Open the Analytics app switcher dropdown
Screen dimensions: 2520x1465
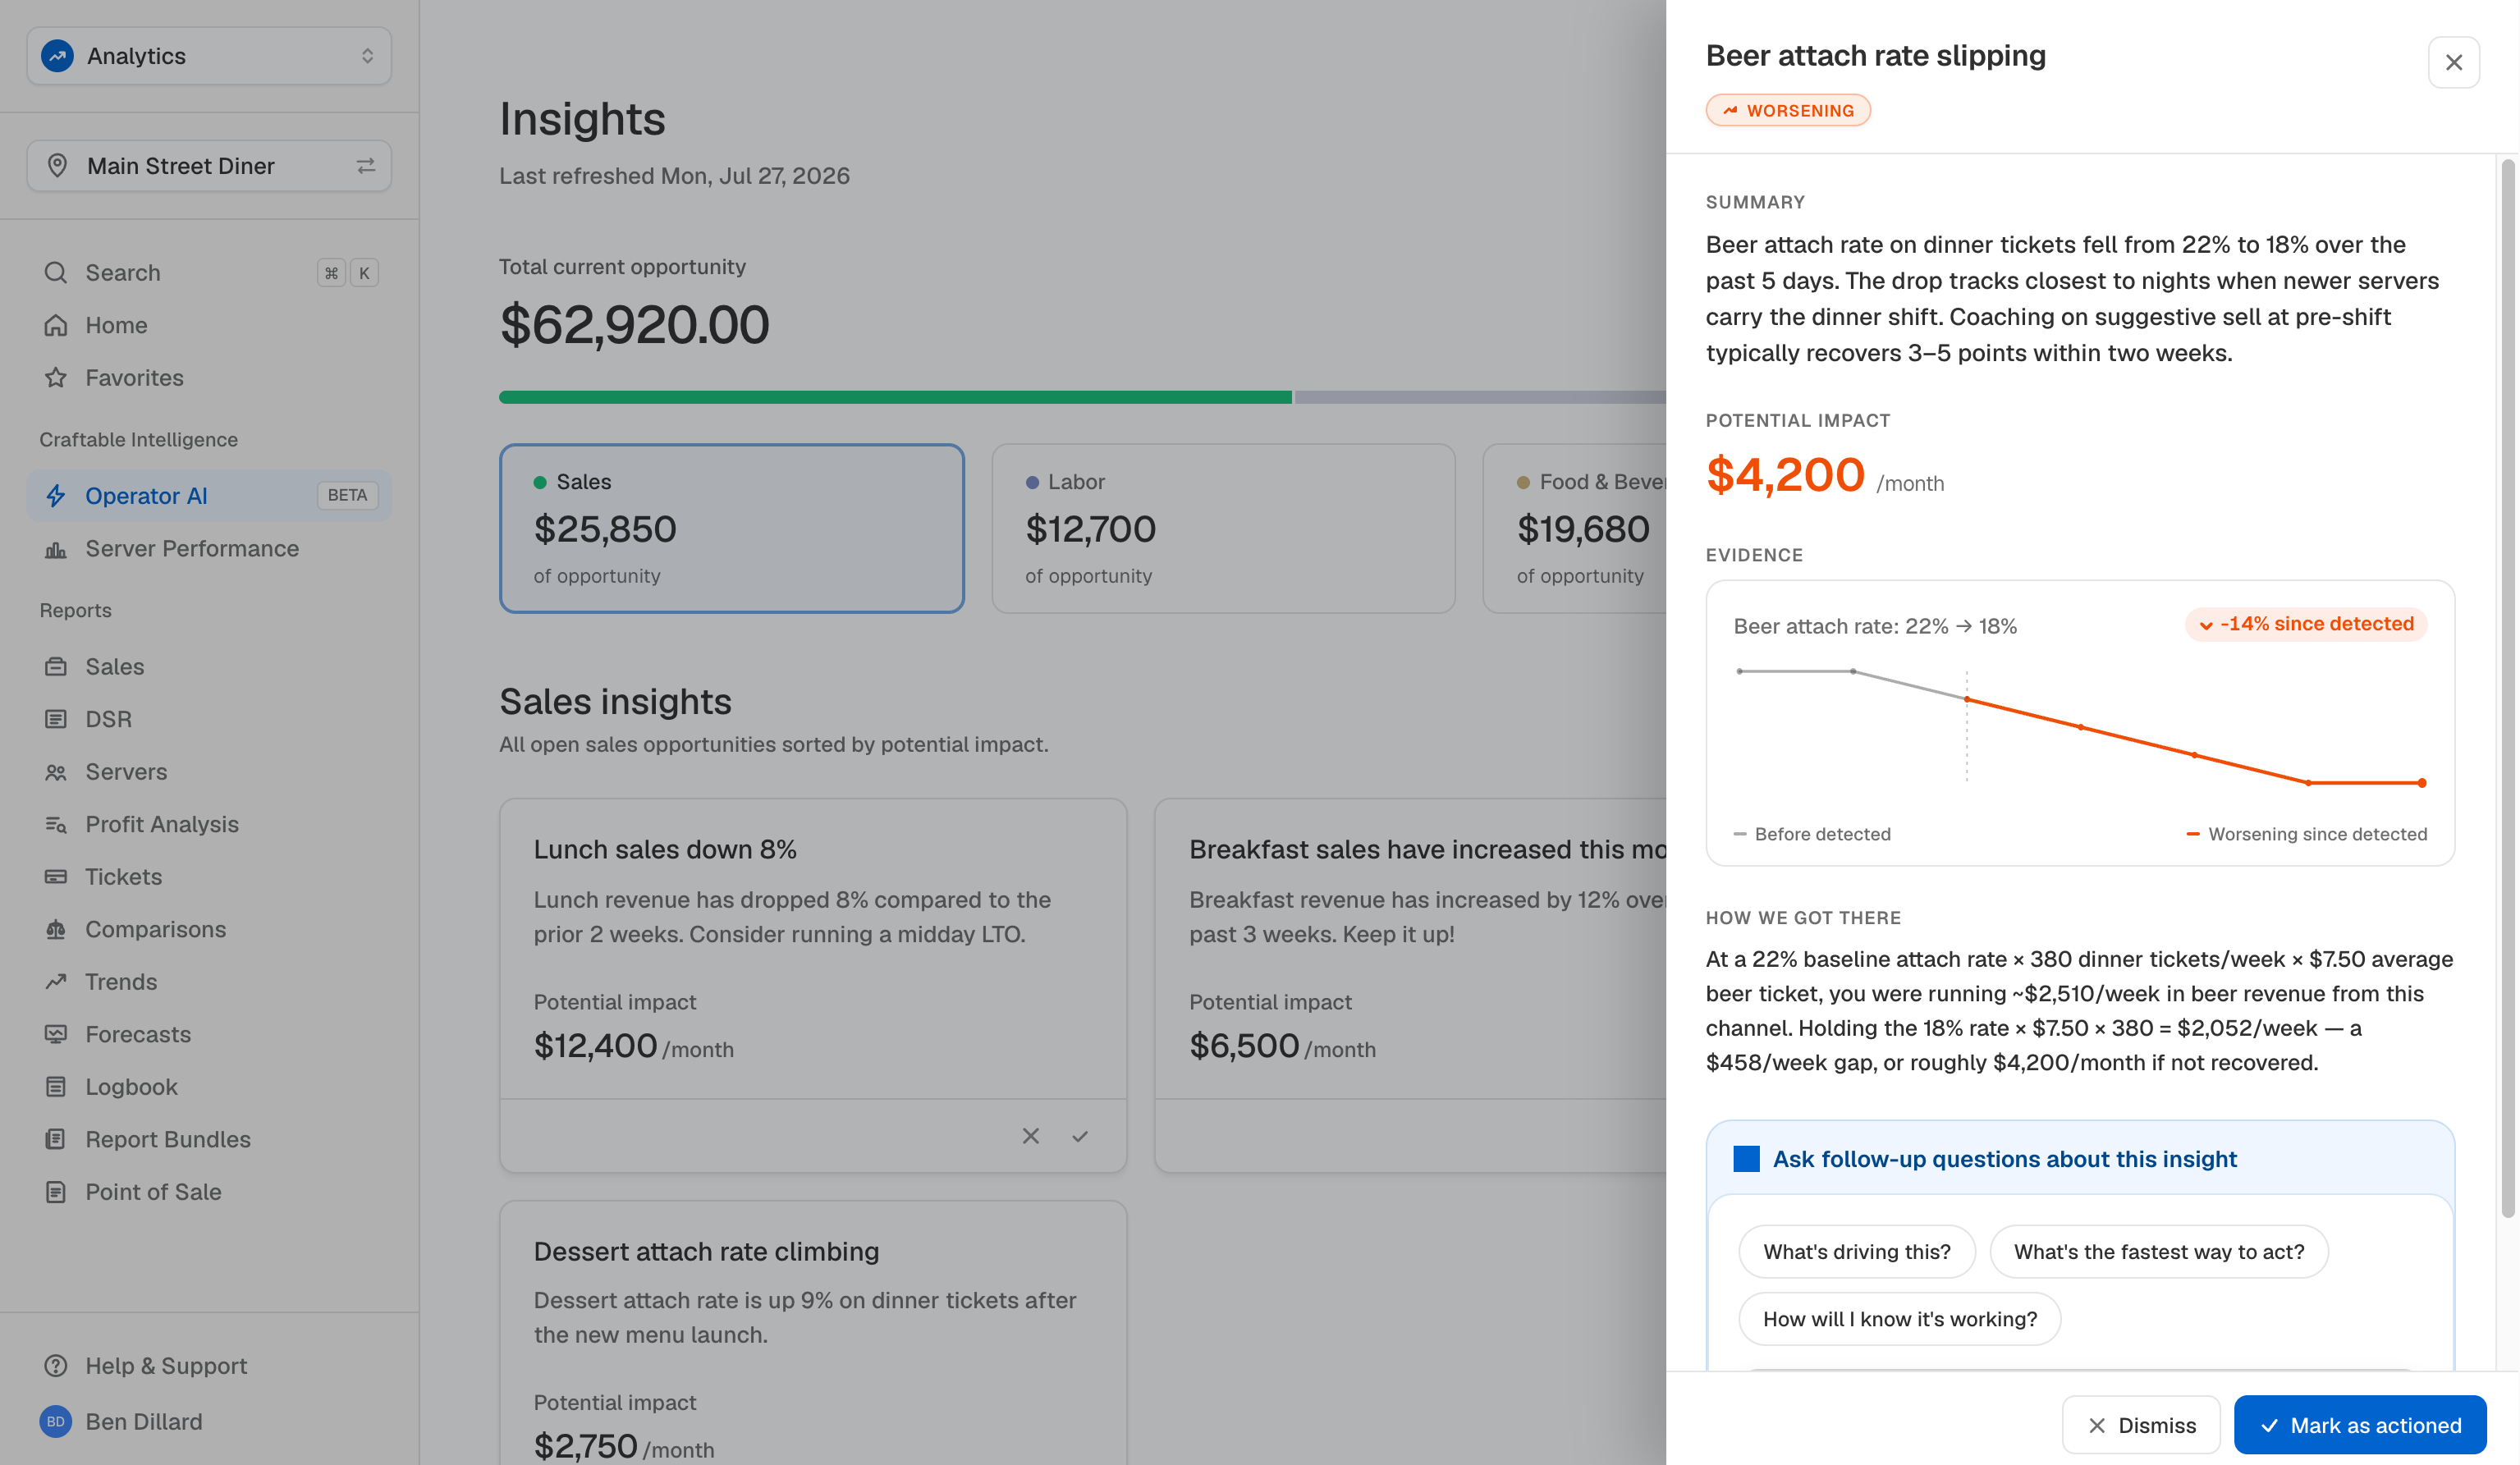[209, 56]
